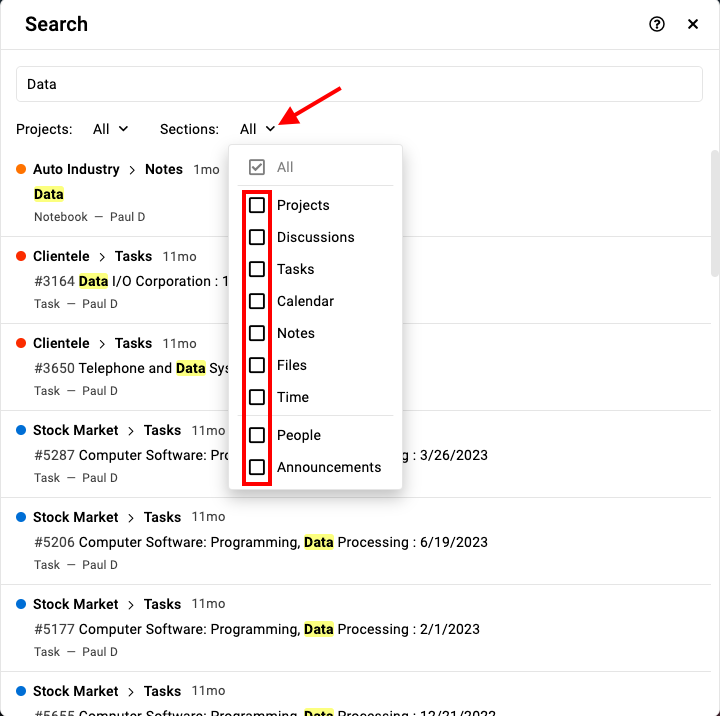720x716 pixels.
Task: Open the highlighted Data notebook result
Action: (x=49, y=194)
